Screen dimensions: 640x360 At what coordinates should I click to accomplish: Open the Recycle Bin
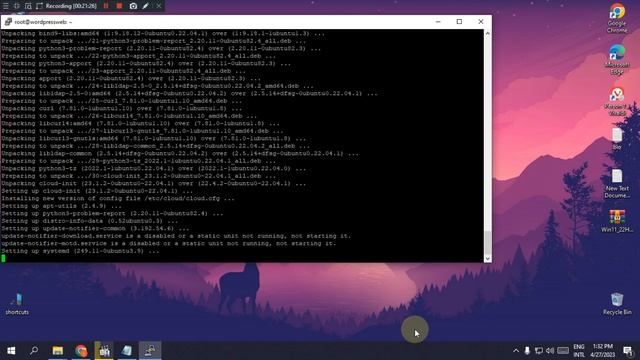coord(617,304)
